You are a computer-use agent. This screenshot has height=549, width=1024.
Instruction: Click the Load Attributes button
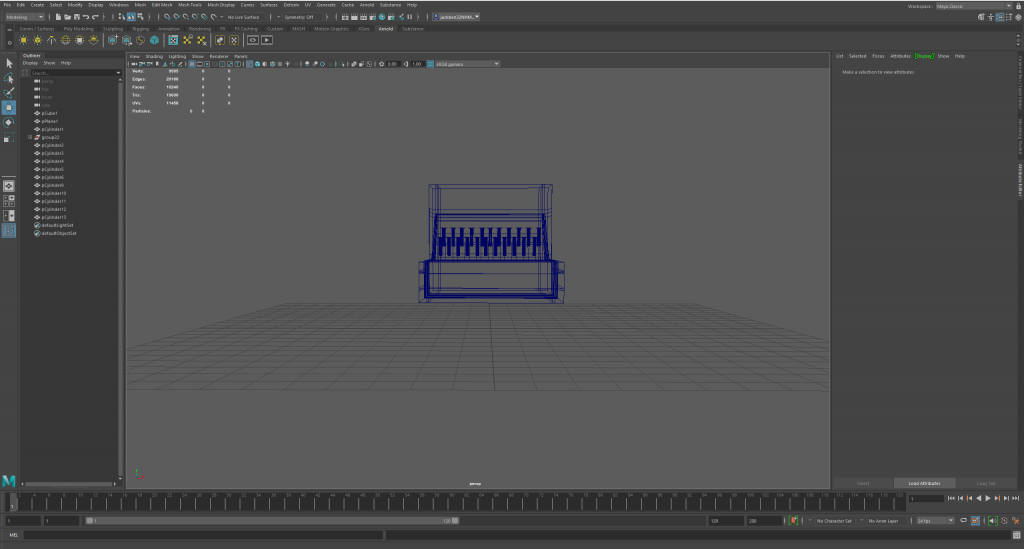tap(924, 483)
